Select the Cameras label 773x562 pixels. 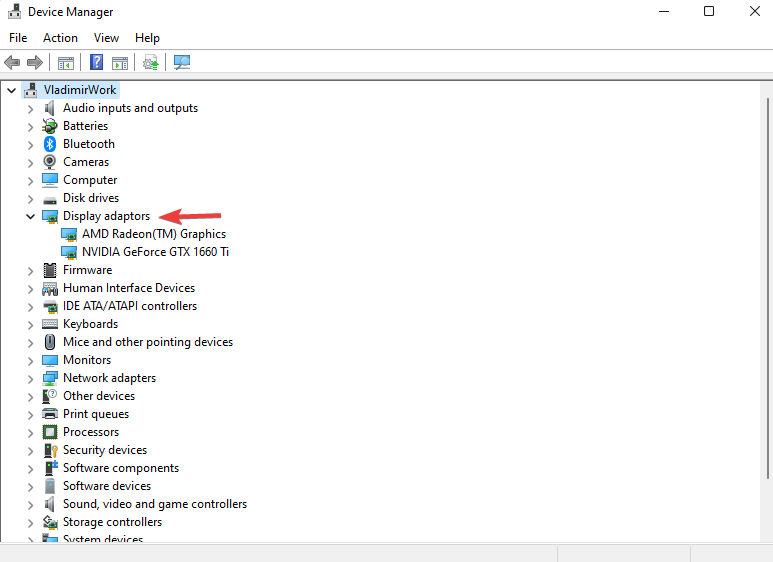[x=86, y=162]
